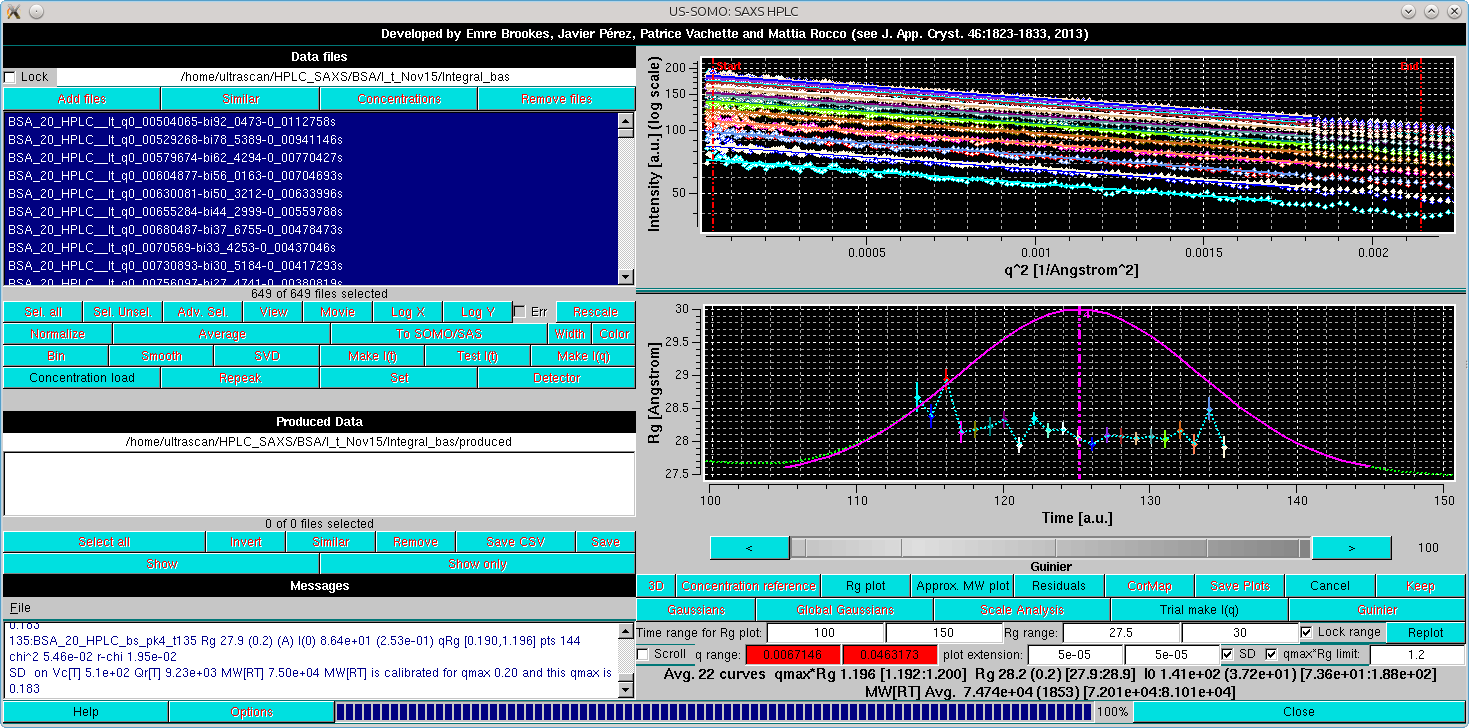Click the View button
This screenshot has height=728, width=1469.
pyautogui.click(x=273, y=312)
